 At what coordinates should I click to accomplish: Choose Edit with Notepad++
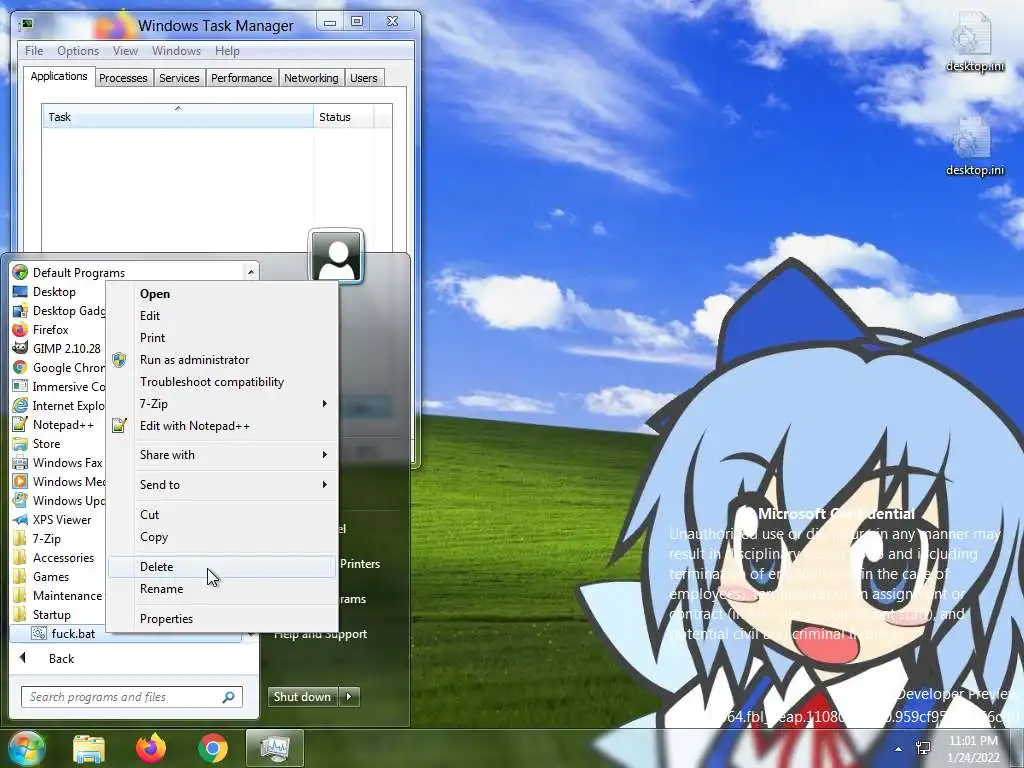[x=222, y=426]
